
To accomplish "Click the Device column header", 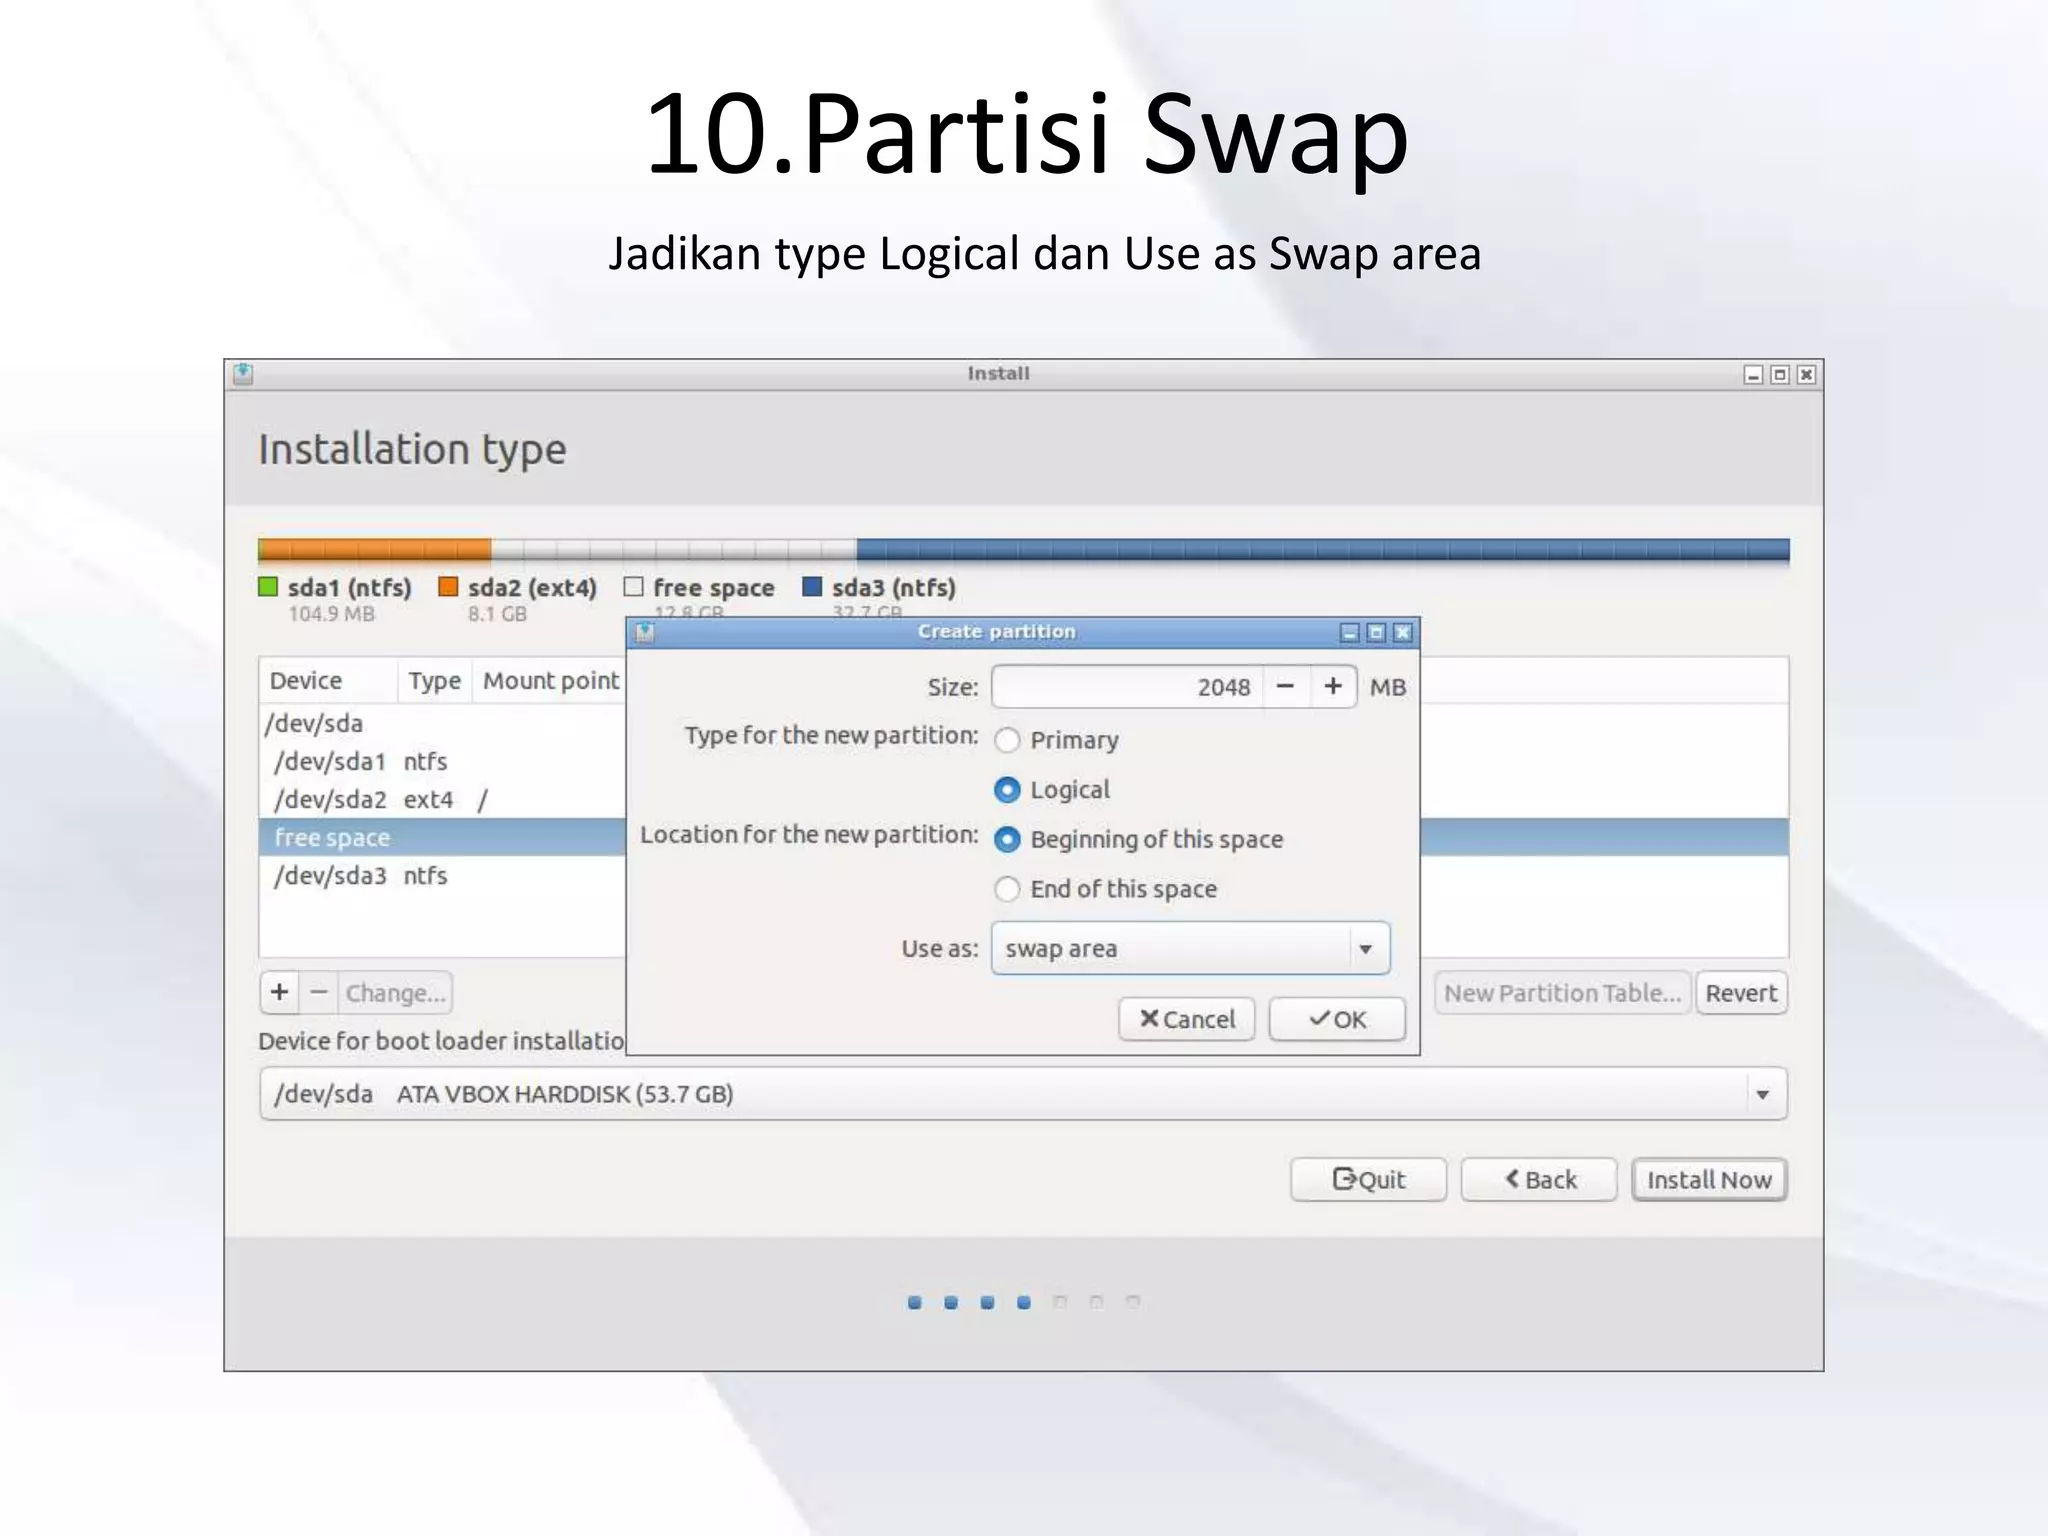I will click(x=328, y=680).
